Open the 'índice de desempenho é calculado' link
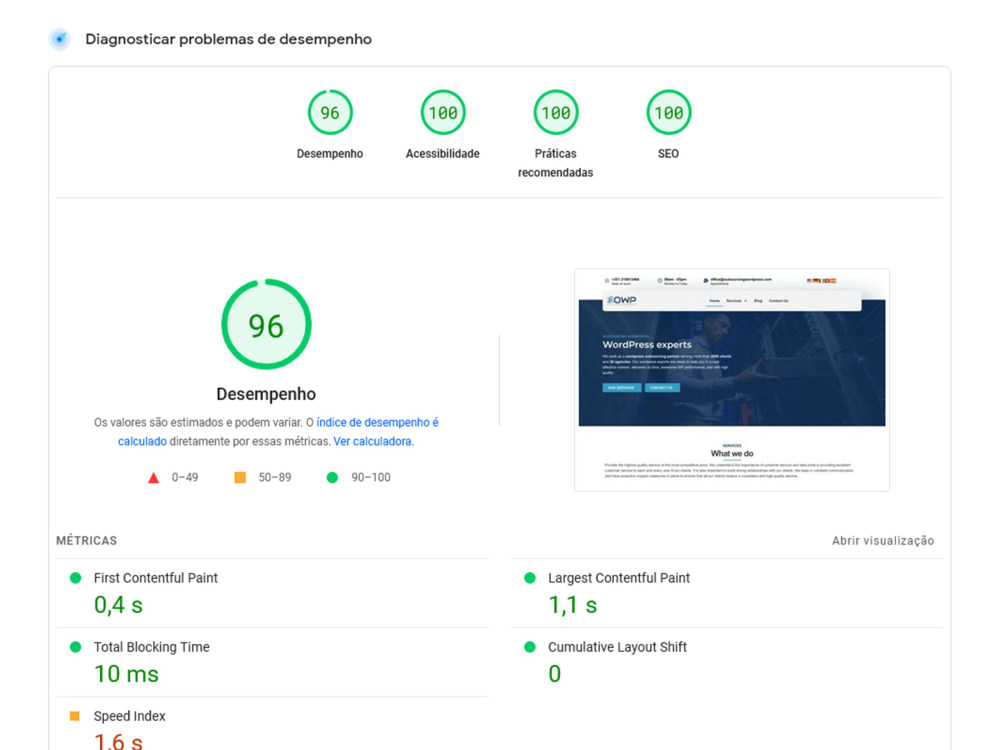1000x750 pixels. coord(278,432)
